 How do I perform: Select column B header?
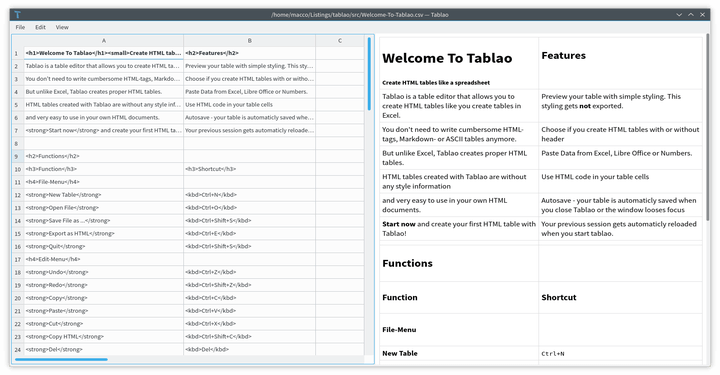point(249,41)
